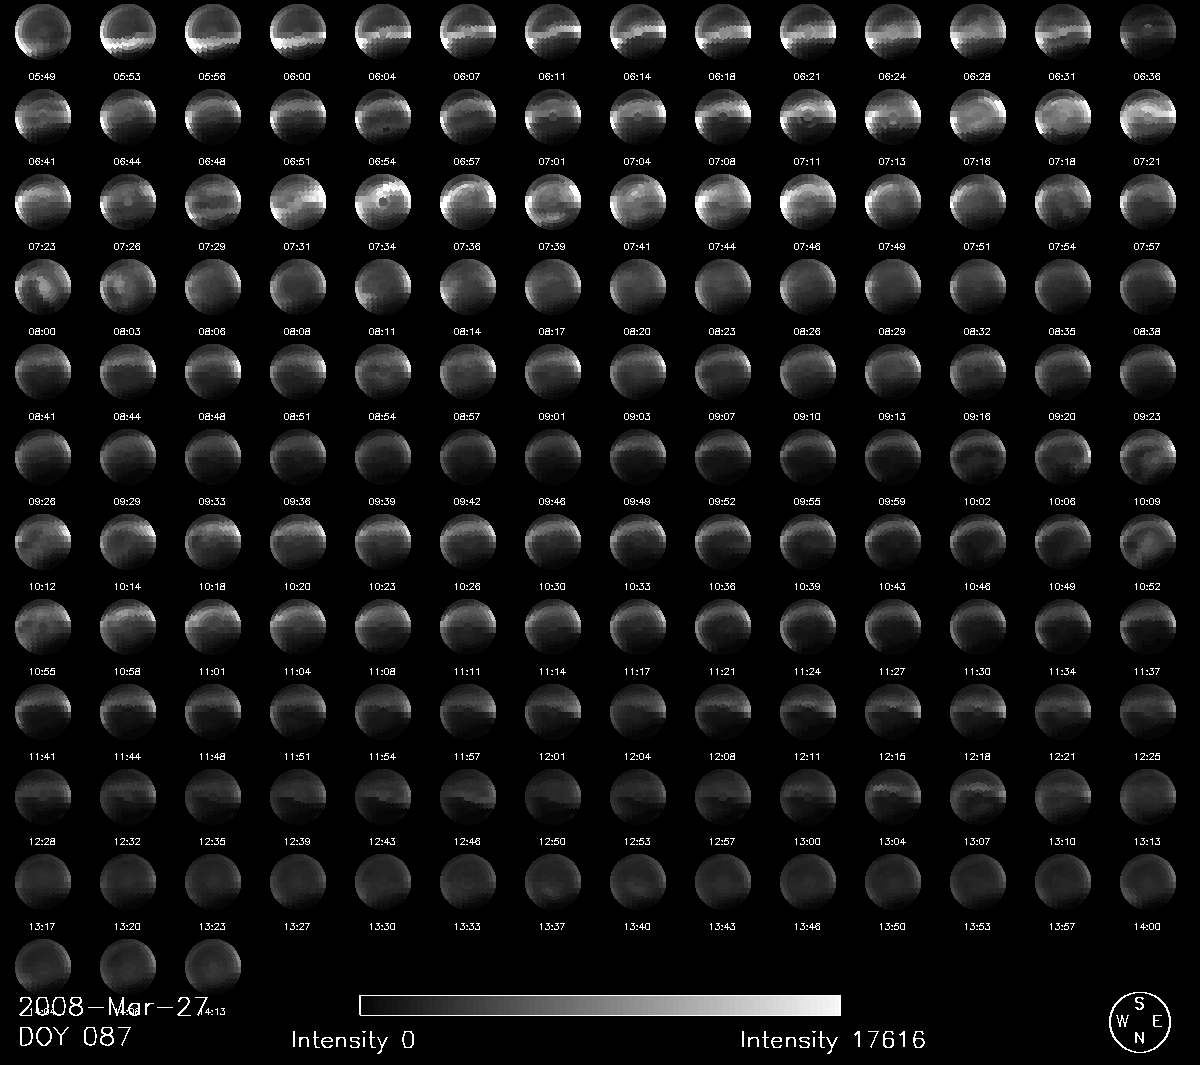
Task: Select the globe image labeled 05:53
Action: [128, 33]
